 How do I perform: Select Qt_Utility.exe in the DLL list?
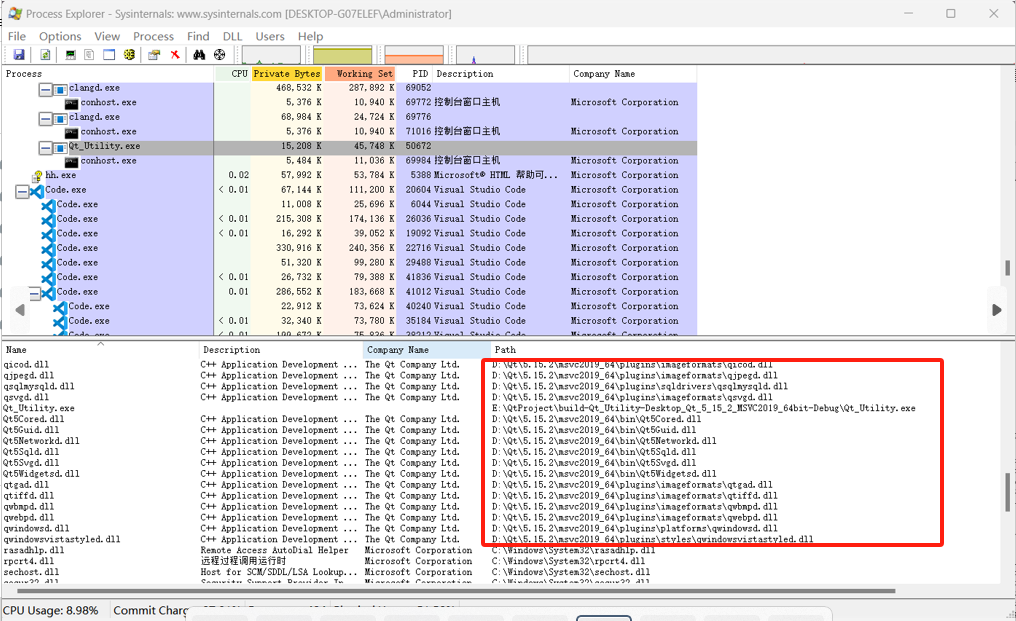39,408
